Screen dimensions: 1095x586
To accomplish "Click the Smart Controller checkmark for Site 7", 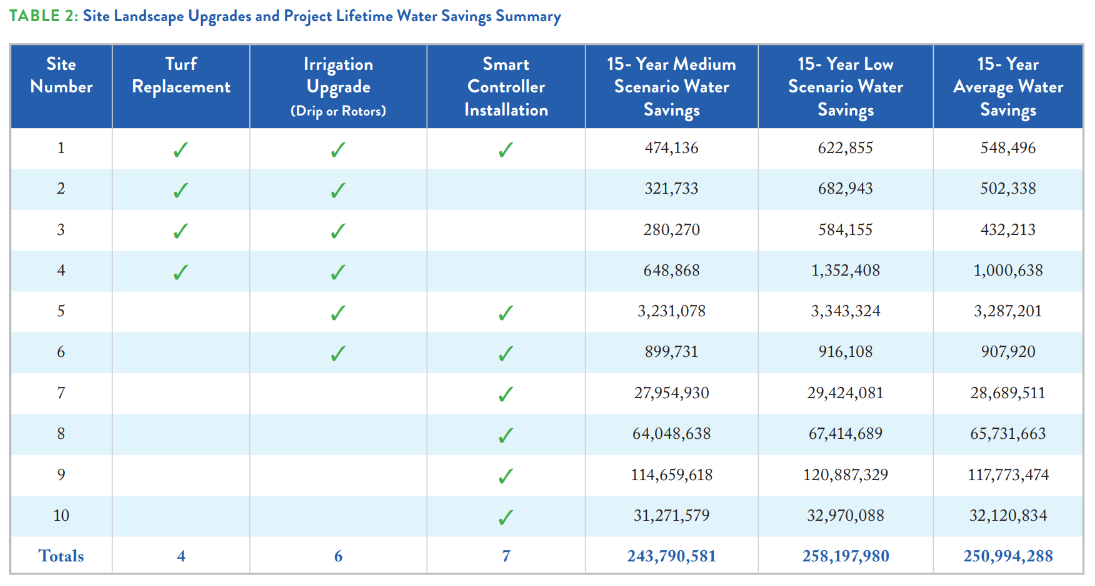I will 505,394.
